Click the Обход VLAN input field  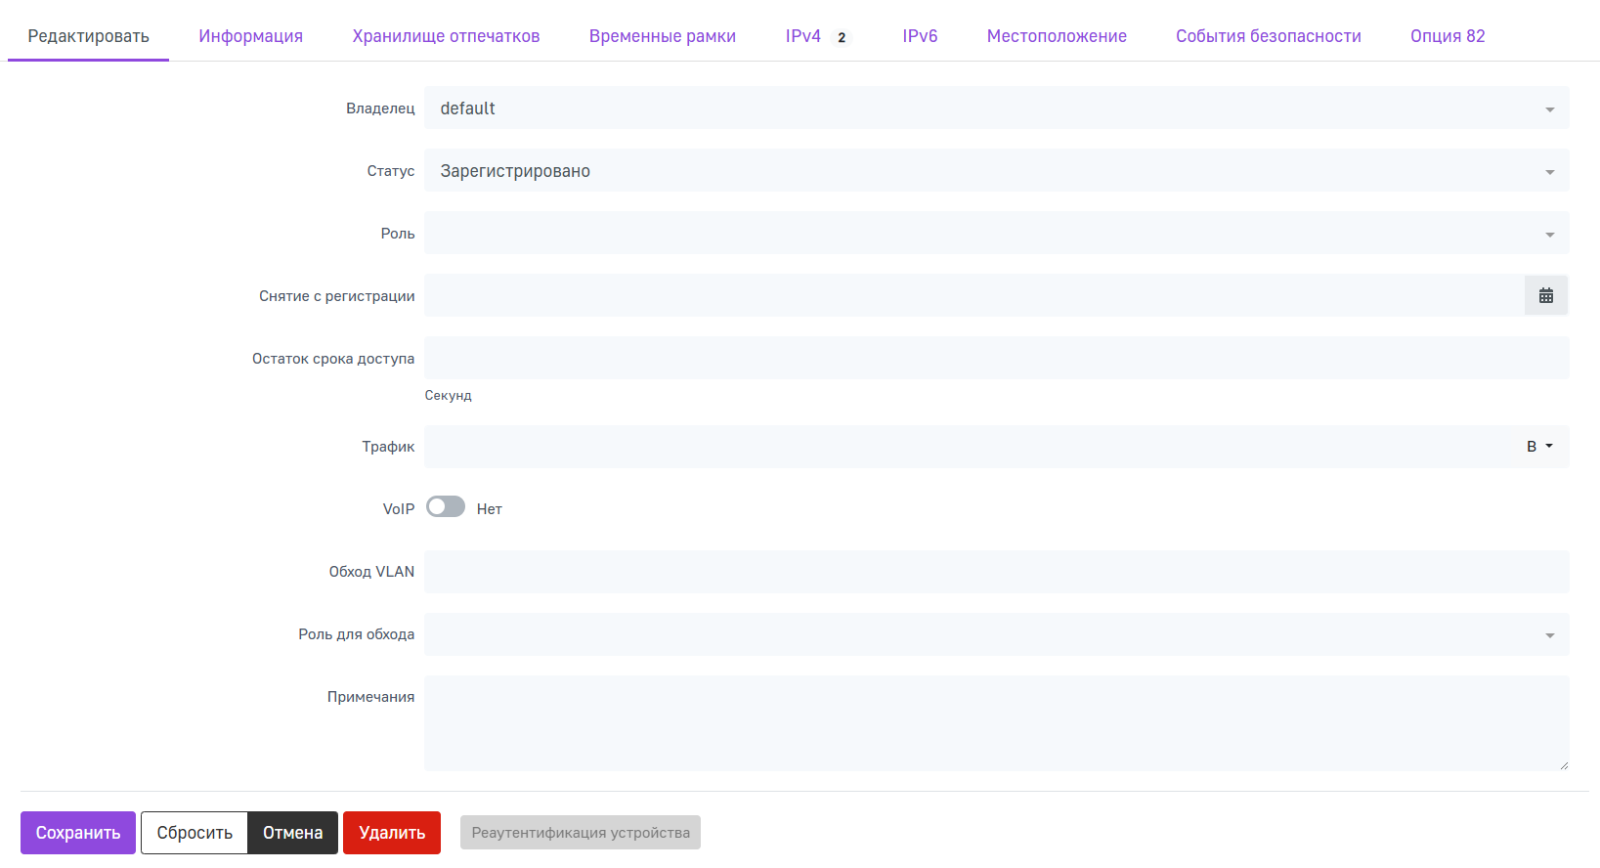[x=995, y=572]
